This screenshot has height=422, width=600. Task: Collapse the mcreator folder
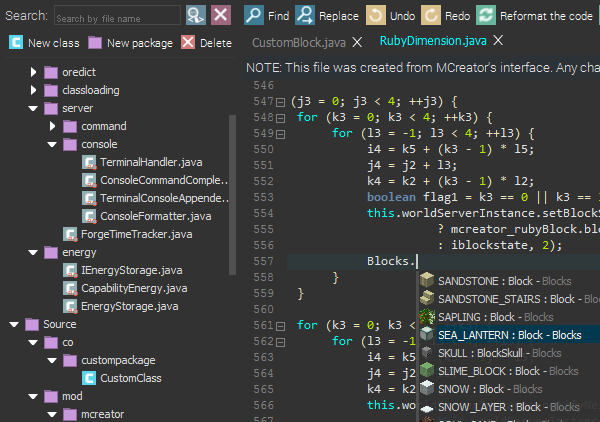52,414
